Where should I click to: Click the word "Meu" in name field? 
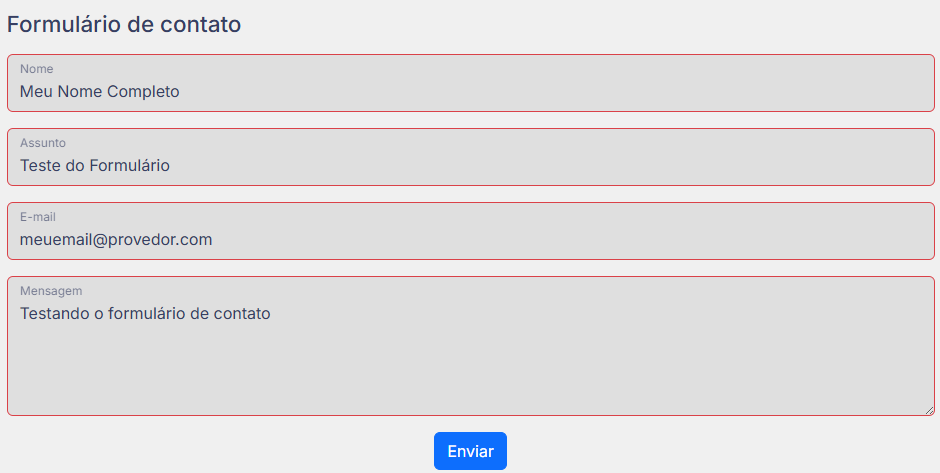(x=36, y=92)
